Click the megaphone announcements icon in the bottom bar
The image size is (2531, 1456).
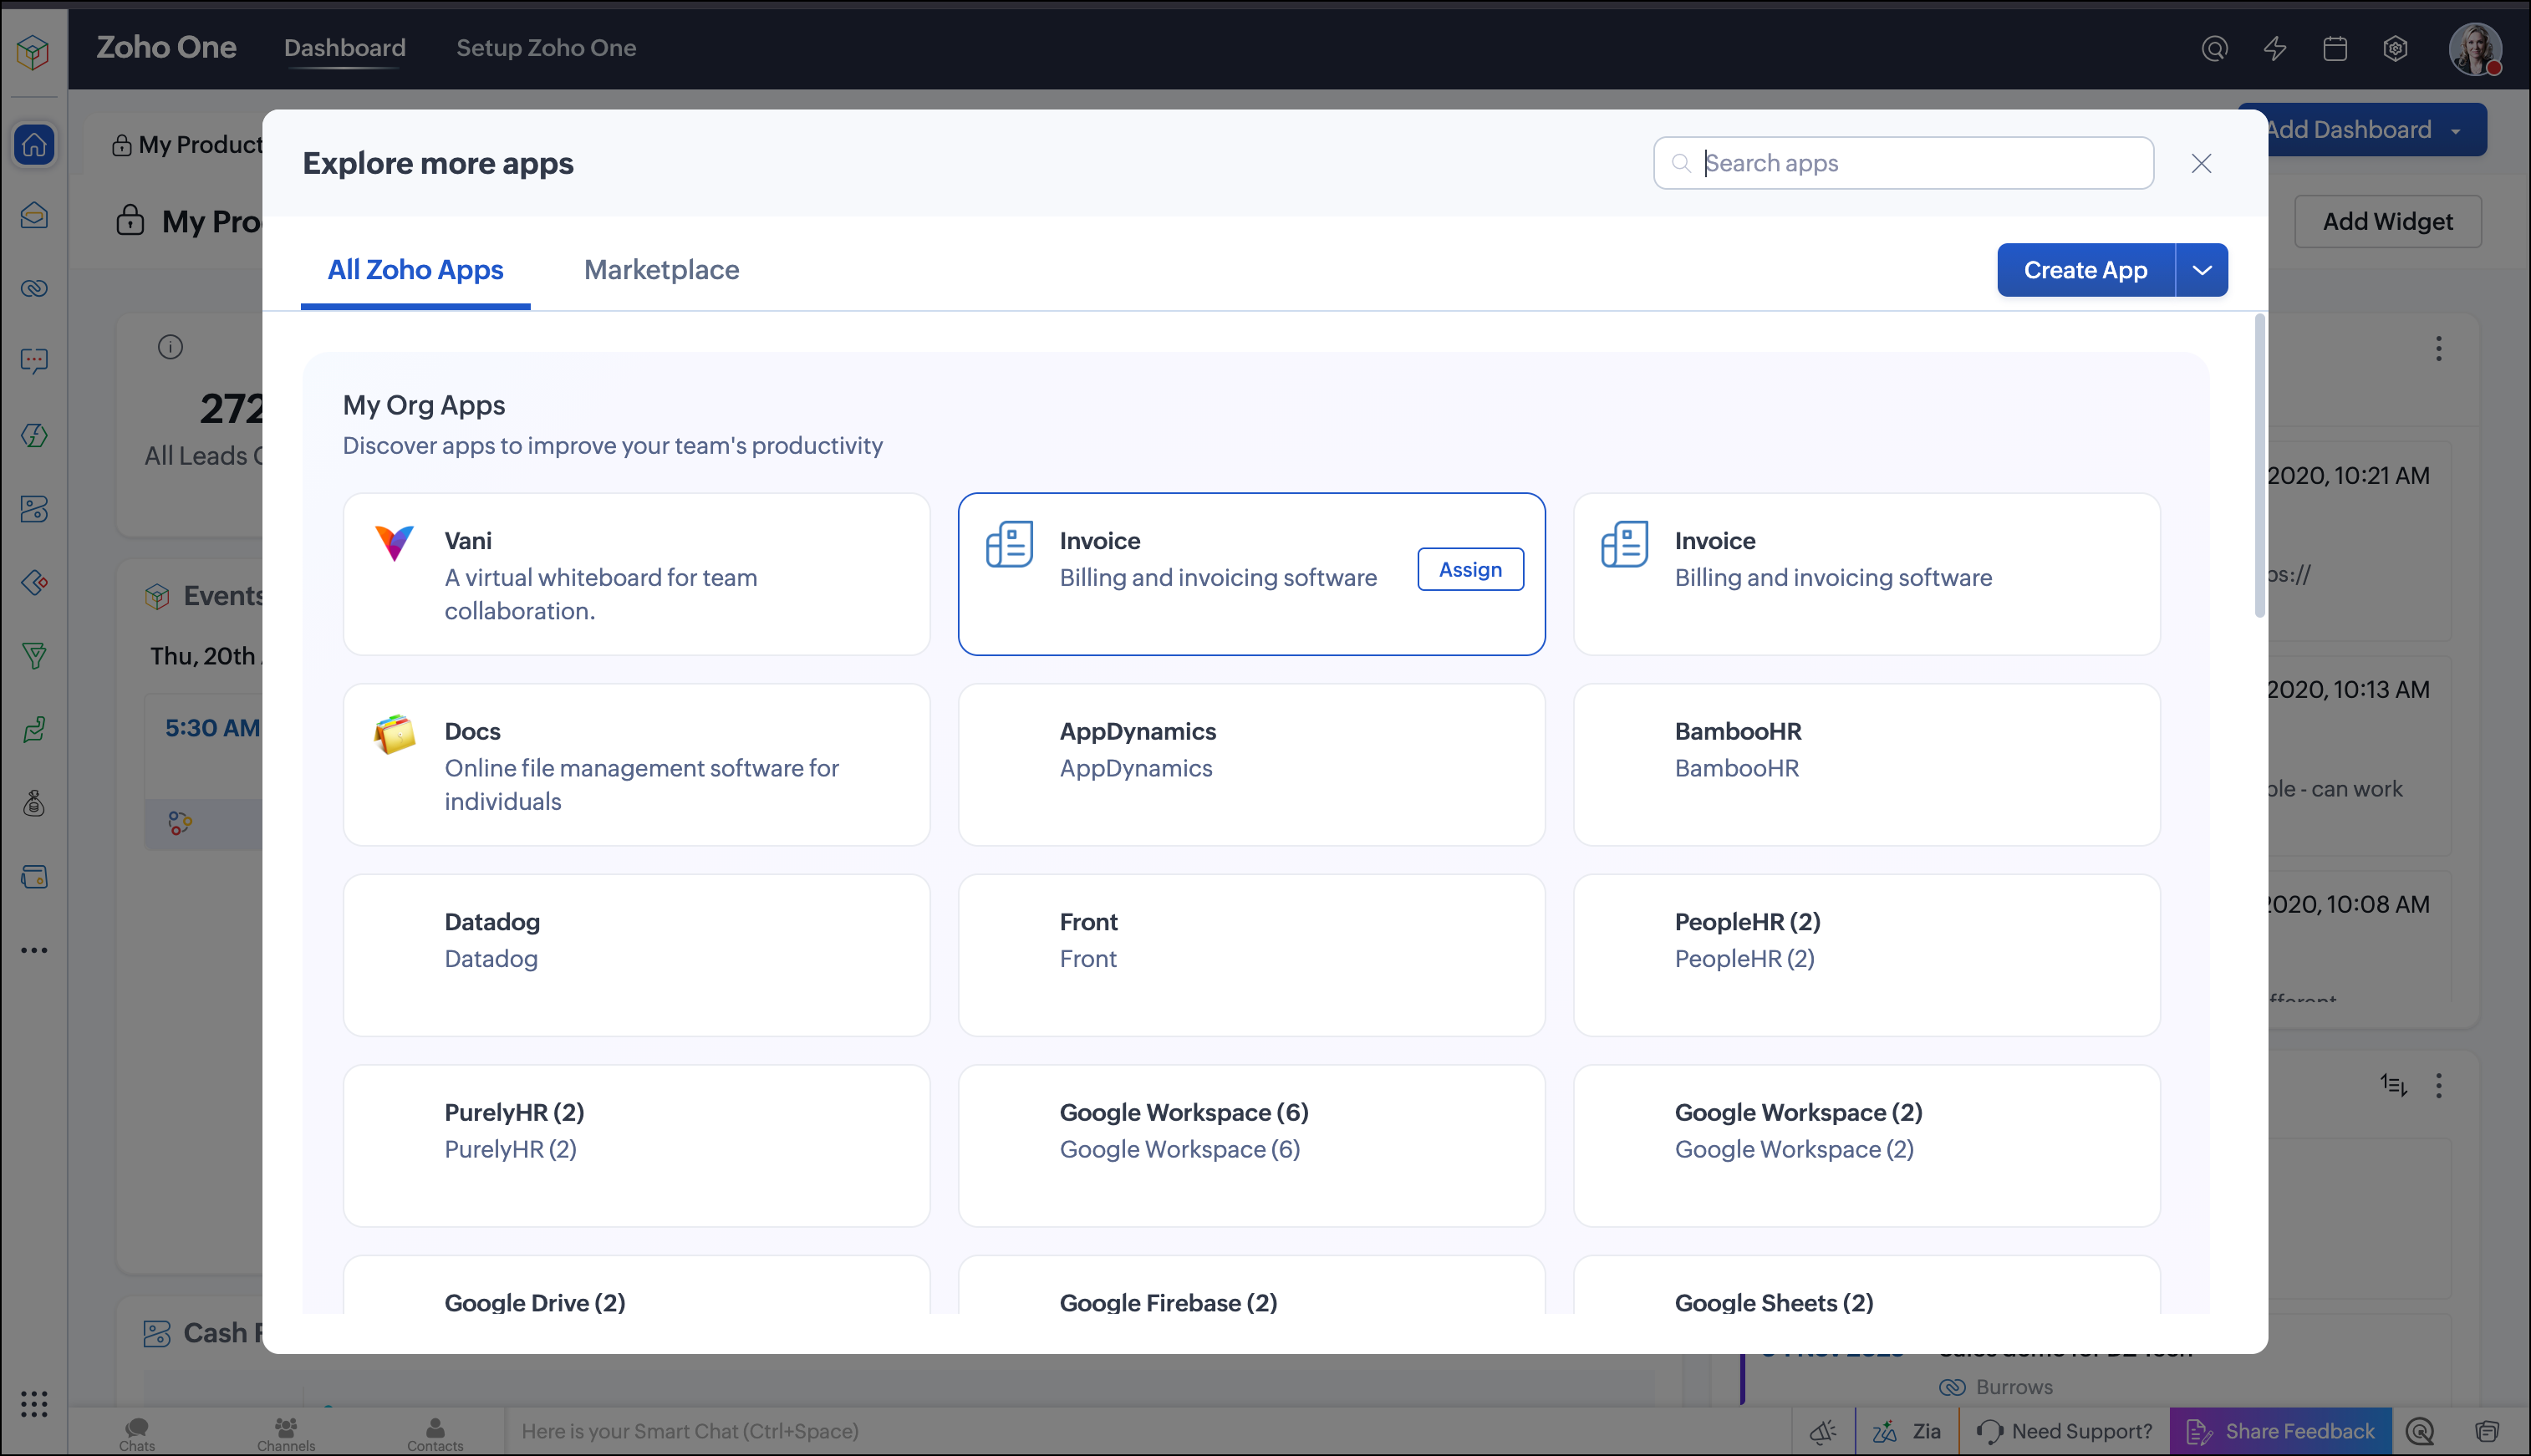[1823, 1432]
